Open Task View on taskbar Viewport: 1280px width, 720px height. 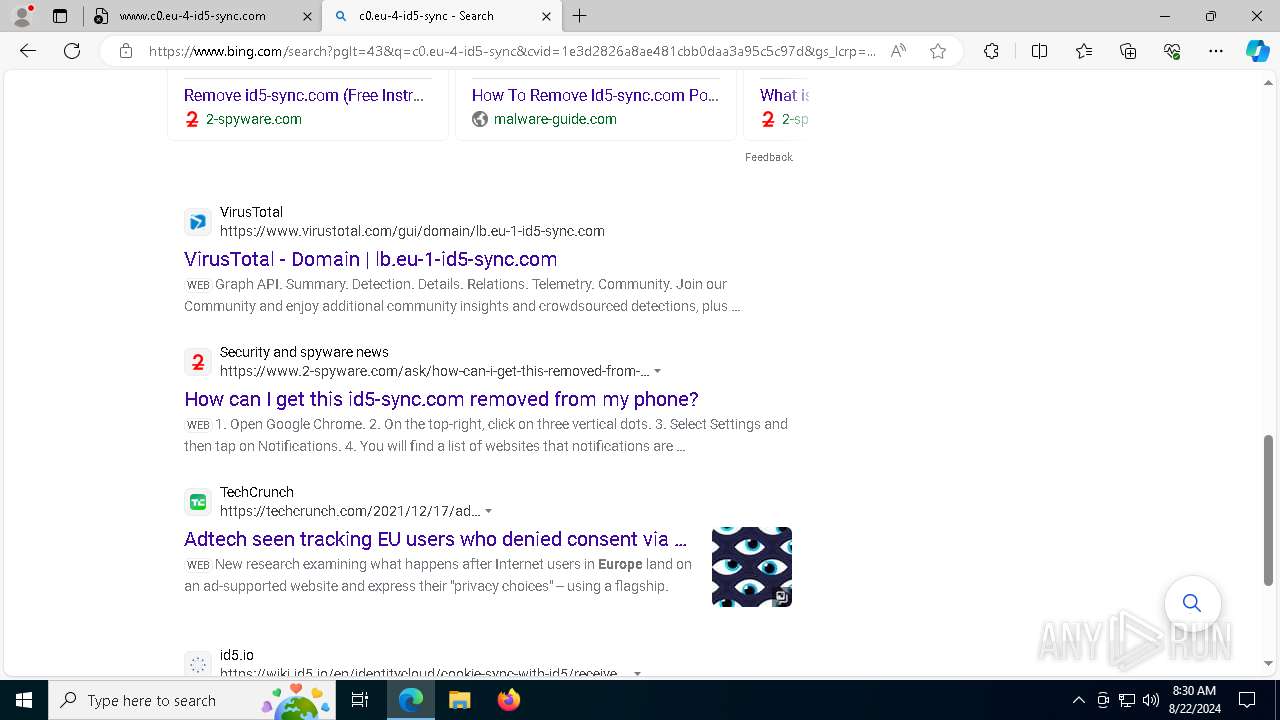(361, 700)
